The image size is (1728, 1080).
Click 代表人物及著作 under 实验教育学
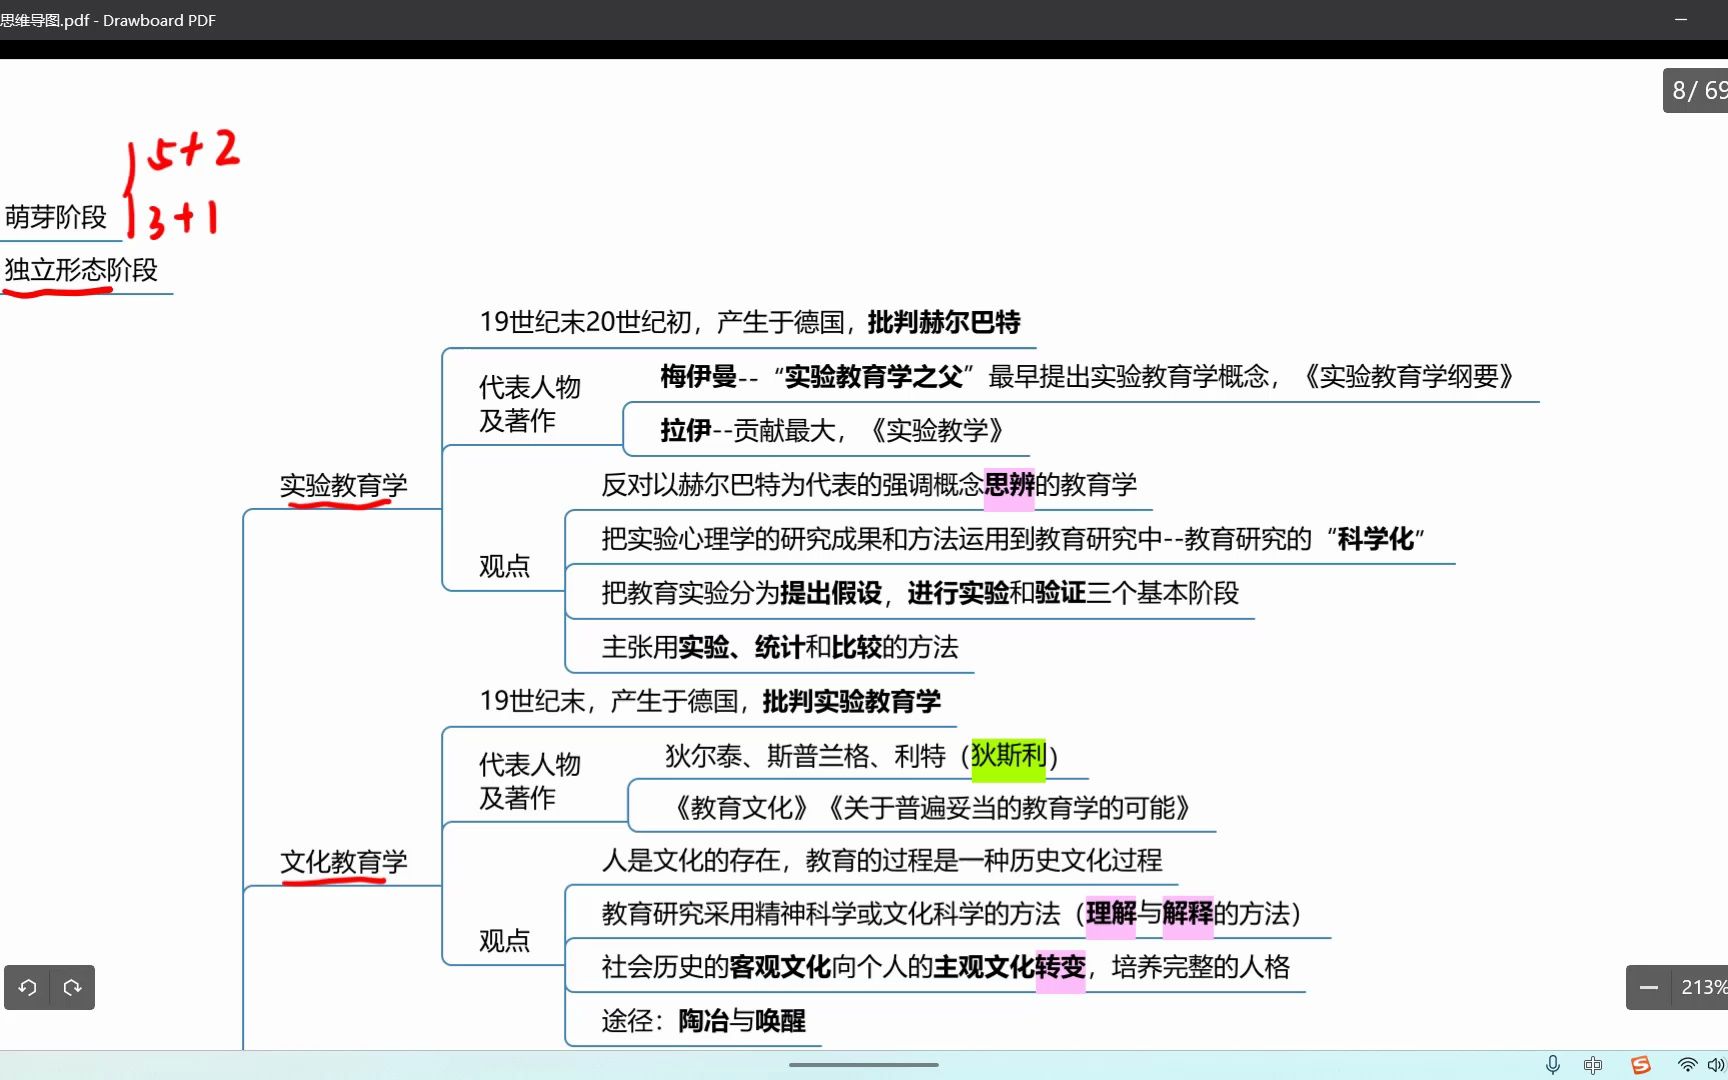click(x=529, y=403)
